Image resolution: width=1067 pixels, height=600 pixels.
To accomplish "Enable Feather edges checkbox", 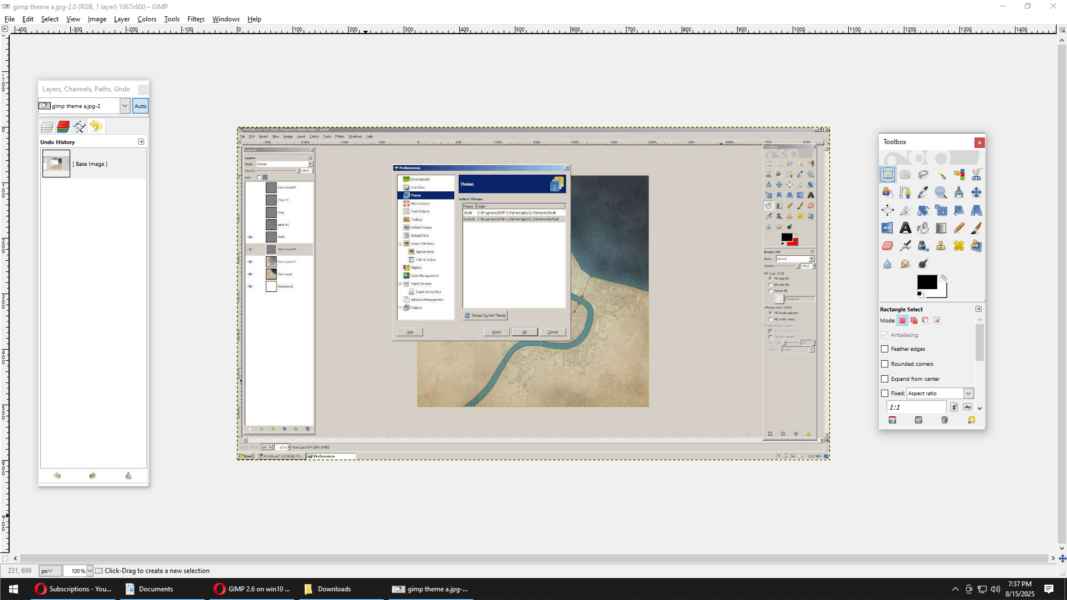I will click(x=885, y=348).
